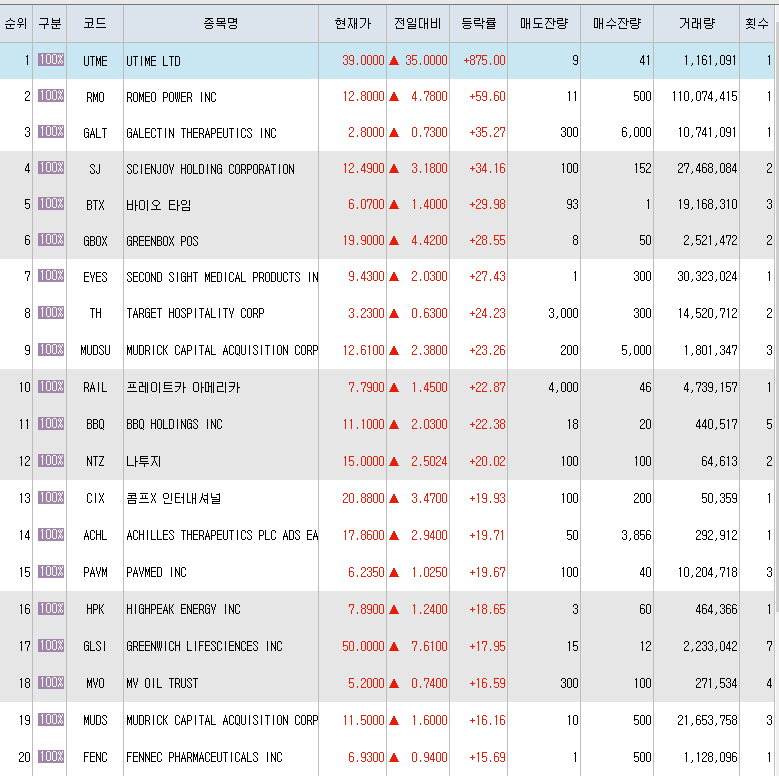Select GALECTIN THERAPEUTICS INC stock name
Image resolution: width=779 pixels, height=776 pixels.
[201, 133]
